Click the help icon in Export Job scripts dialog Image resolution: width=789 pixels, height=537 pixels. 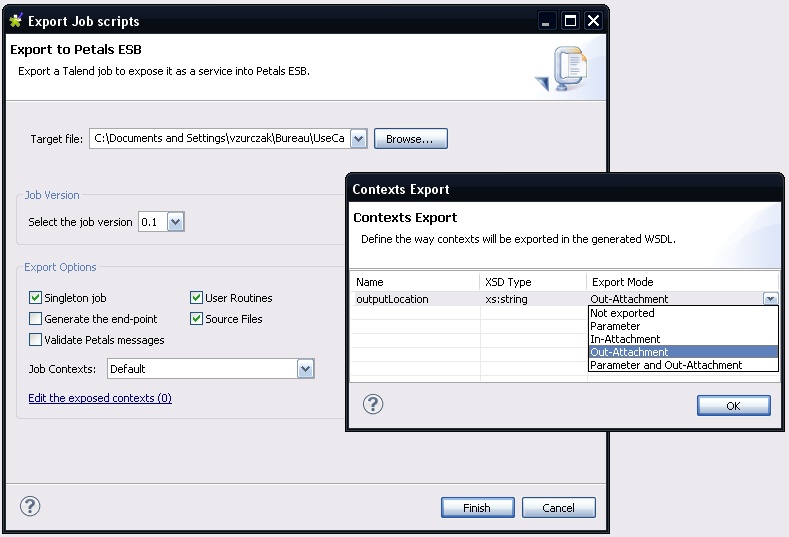tap(30, 506)
